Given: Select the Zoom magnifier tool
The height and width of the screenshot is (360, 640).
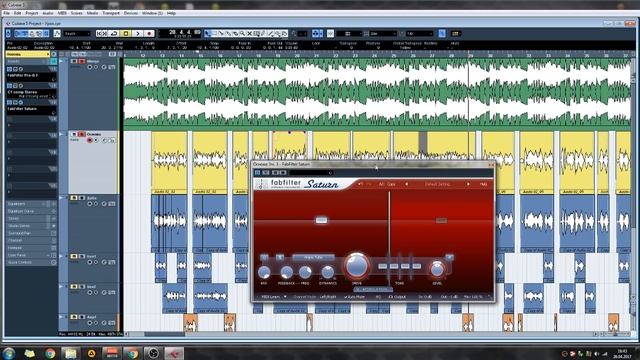Looking at the screenshot, I should pos(242,33).
